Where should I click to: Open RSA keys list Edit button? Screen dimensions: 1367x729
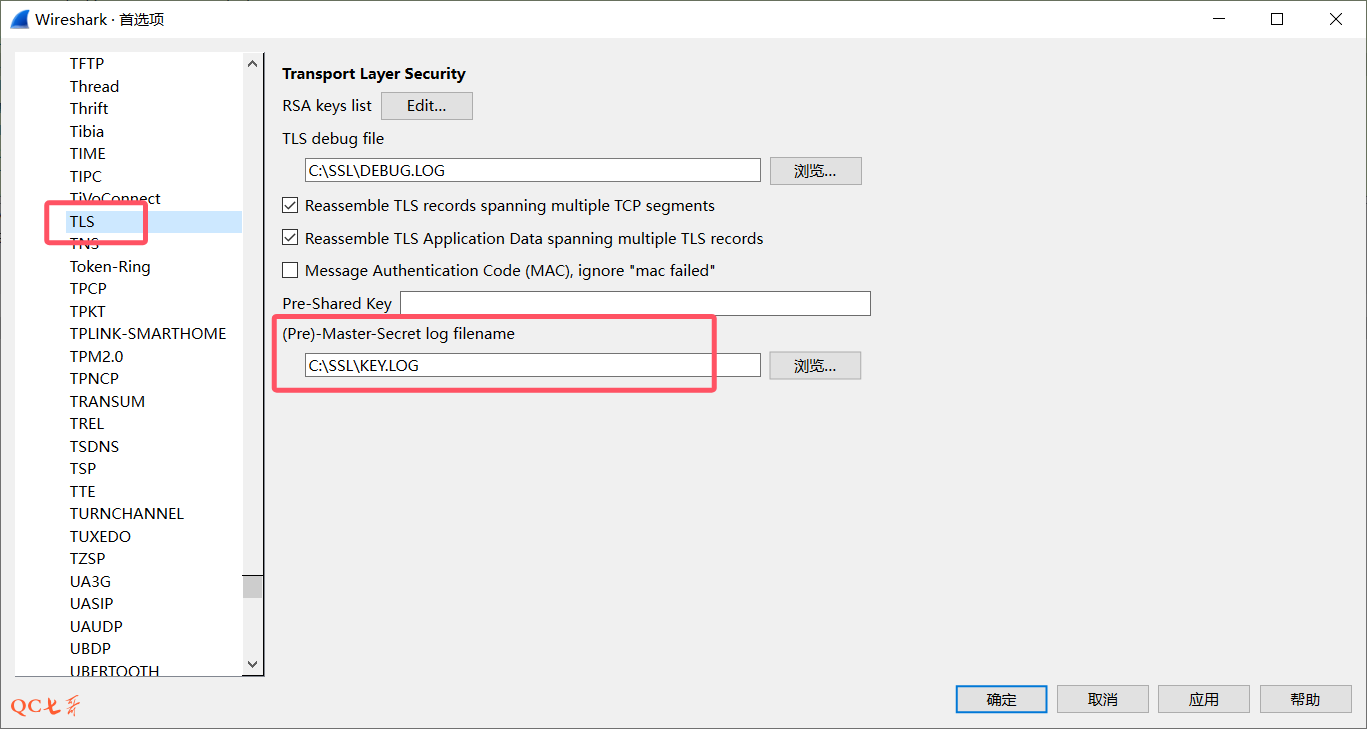(426, 106)
